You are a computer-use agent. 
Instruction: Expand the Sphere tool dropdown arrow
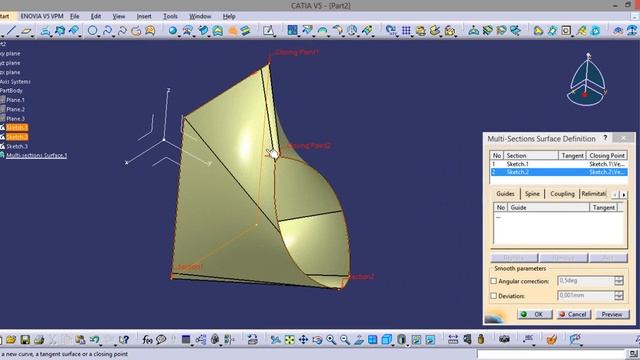(179, 36)
